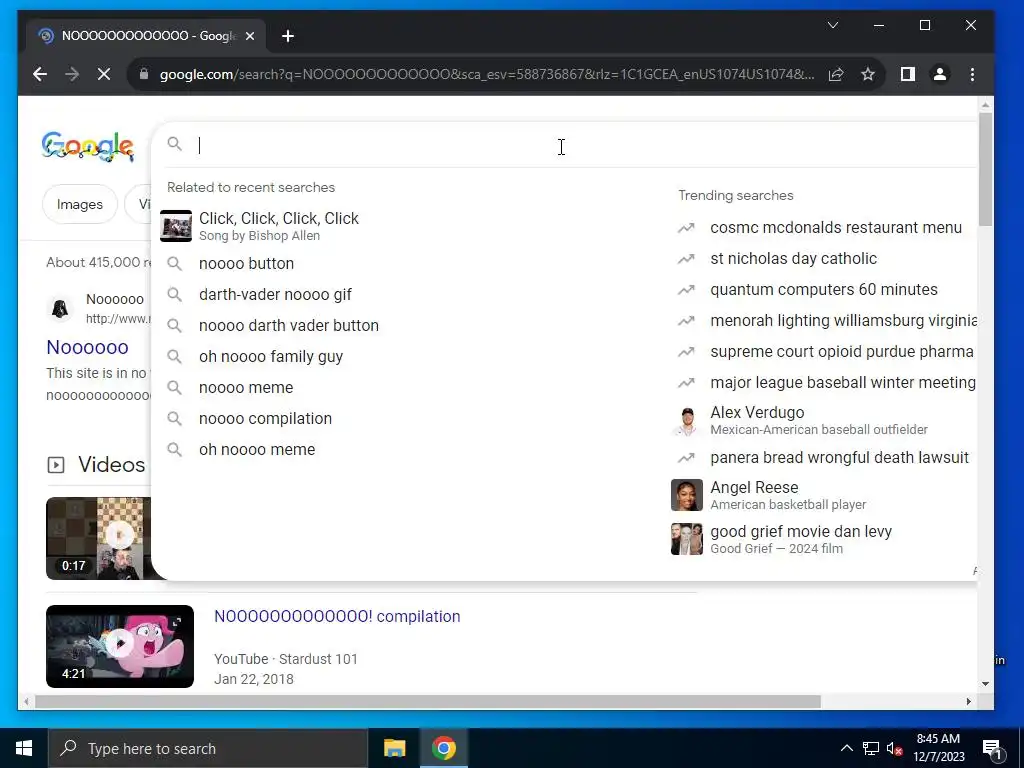Screen dimensions: 1024x768
Task: Play the 4:21 compilation video thumbnail
Action: pyautogui.click(x=120, y=647)
